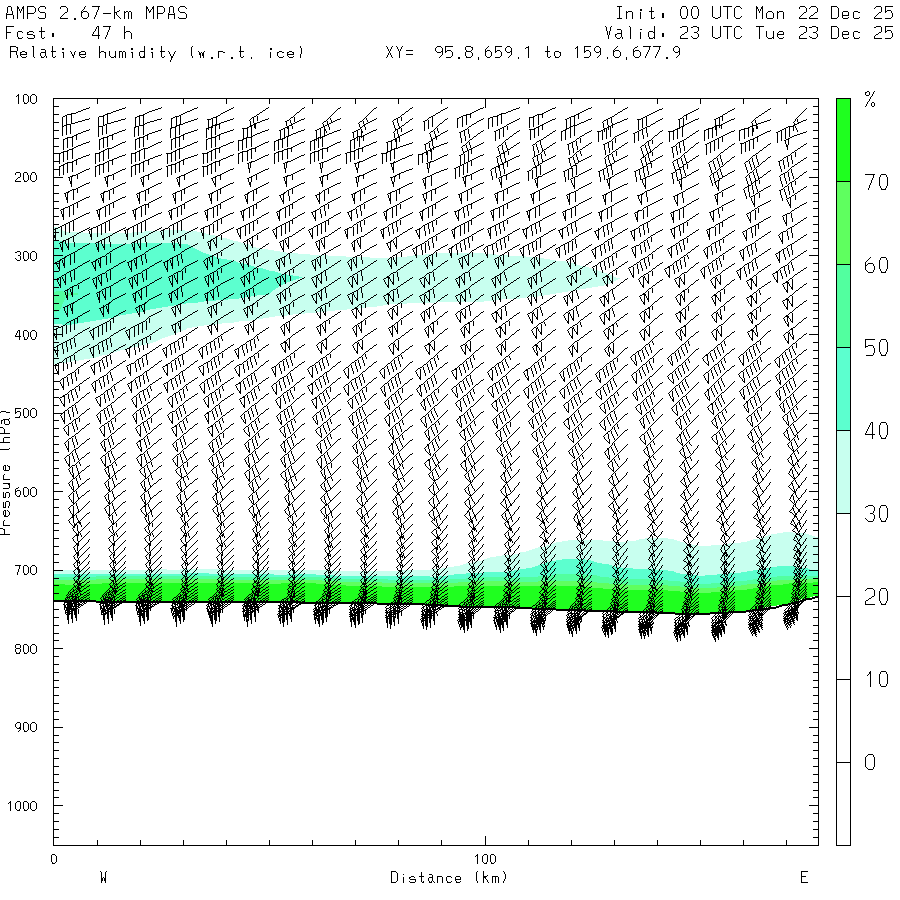
Task: Click the 'E' east direction label
Action: pos(804,878)
